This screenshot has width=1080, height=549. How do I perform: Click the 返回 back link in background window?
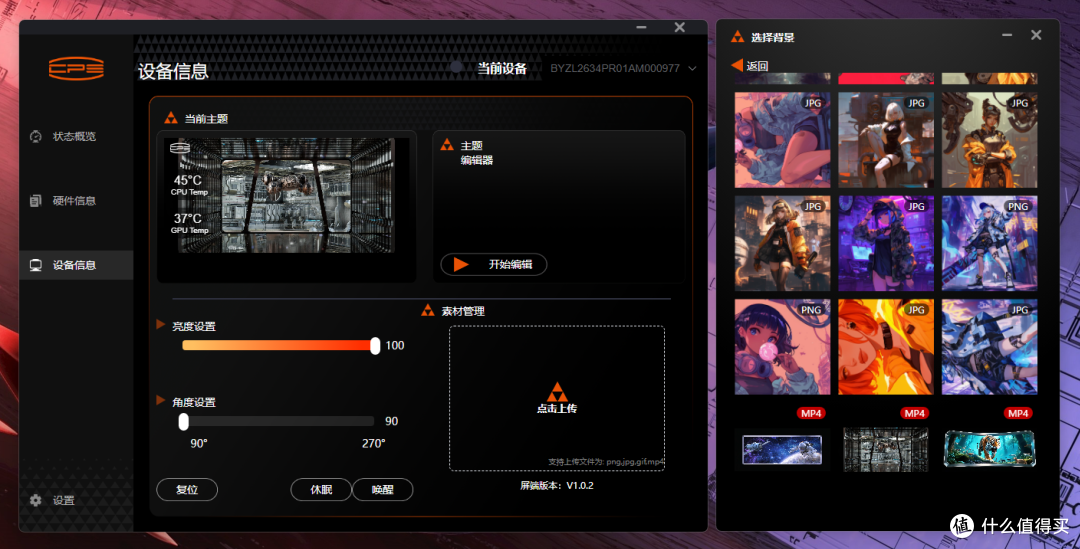[757, 66]
